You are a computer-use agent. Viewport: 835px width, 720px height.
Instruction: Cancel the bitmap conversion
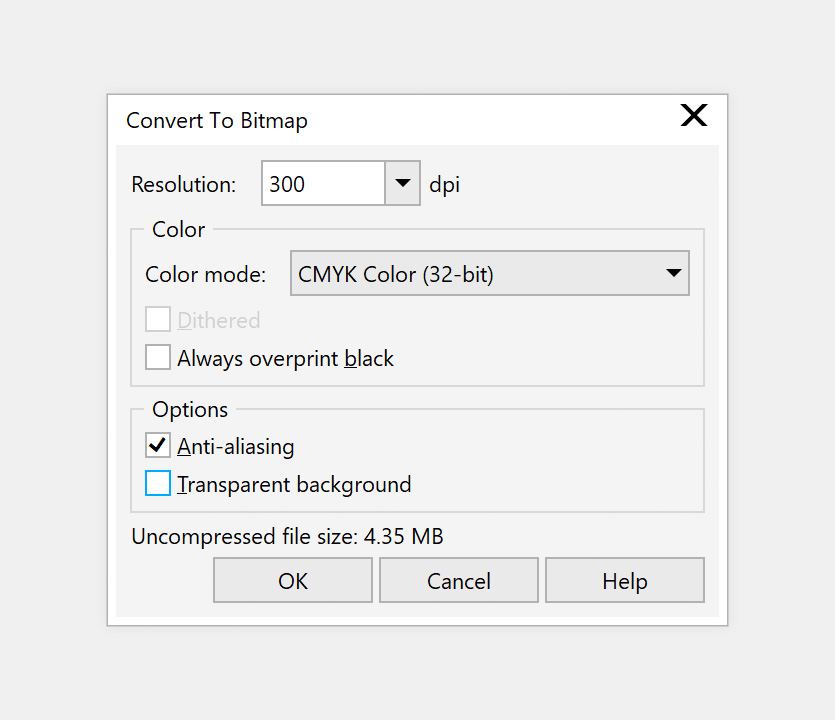(x=459, y=580)
